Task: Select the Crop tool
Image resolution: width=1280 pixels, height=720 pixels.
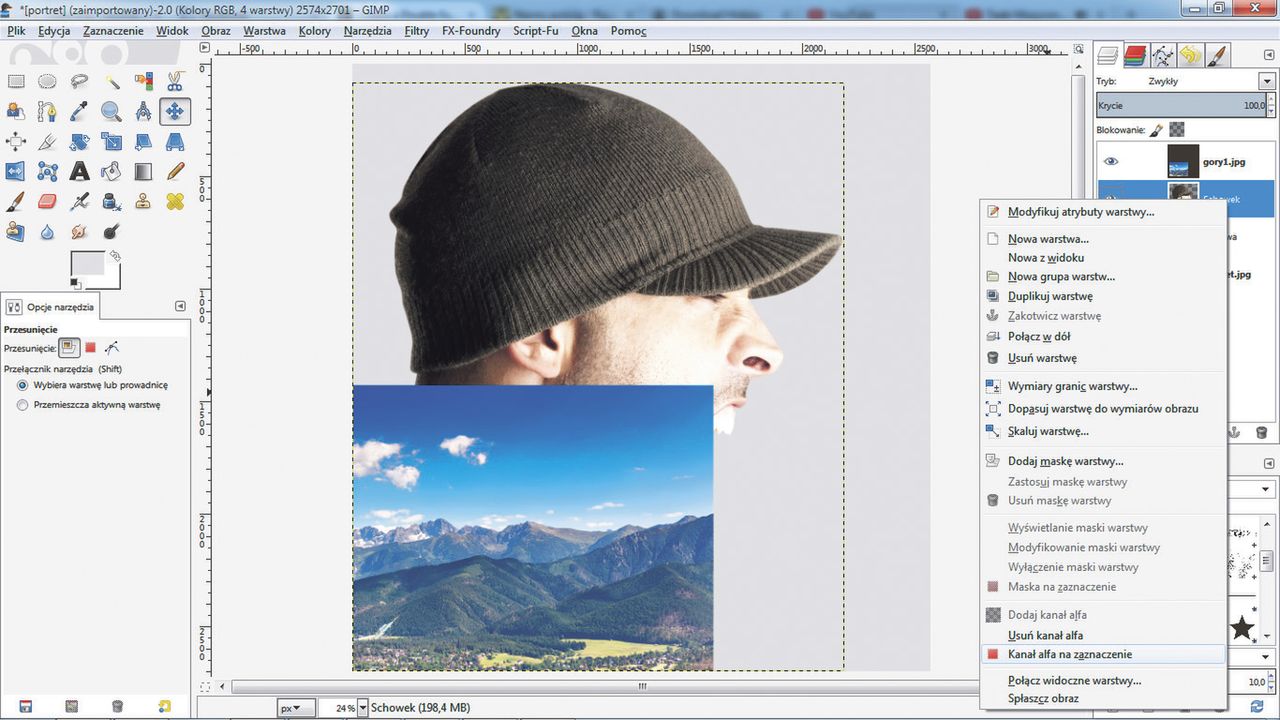Action: pyautogui.click(x=47, y=141)
